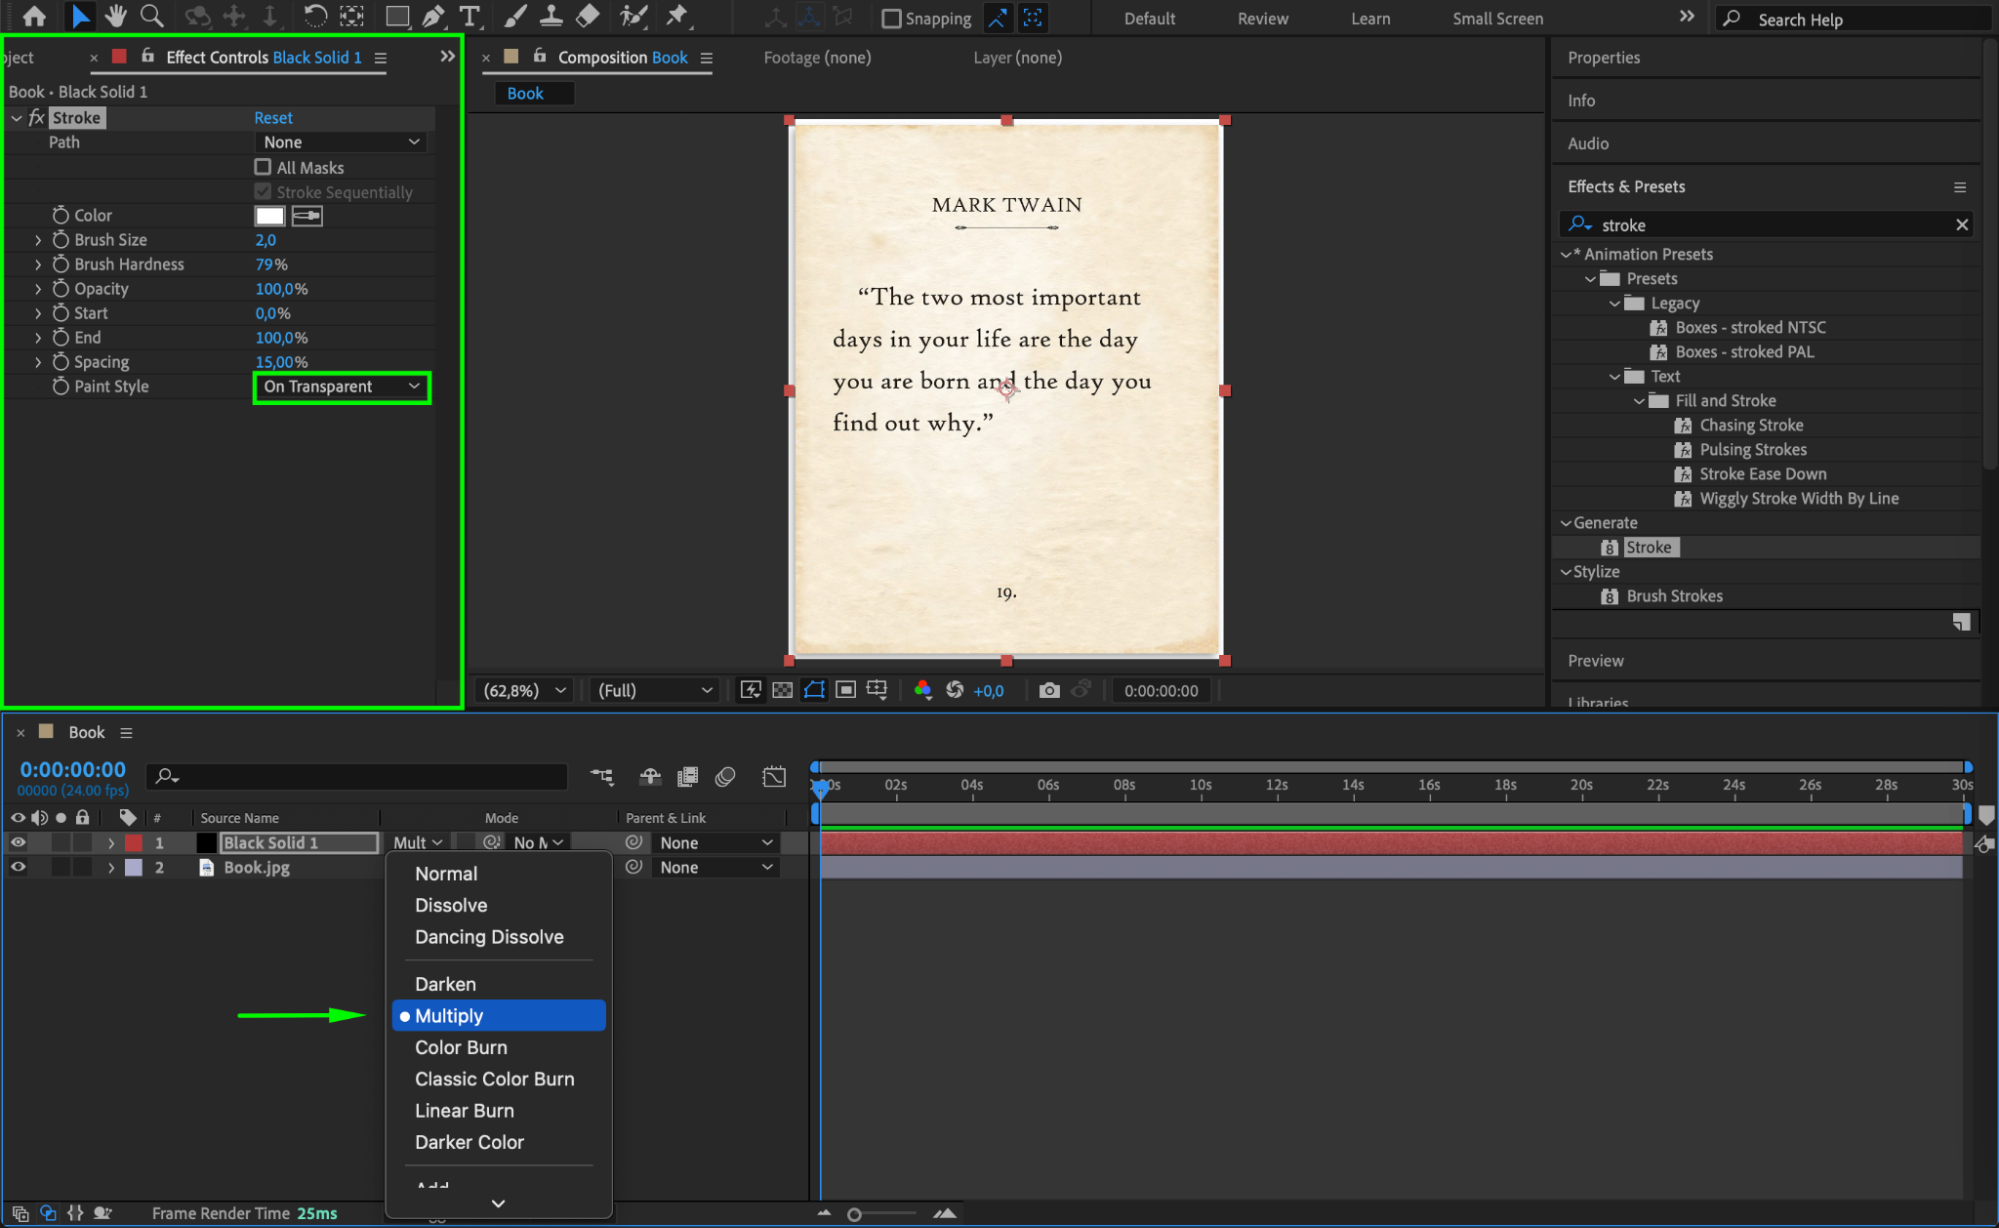Take snapshot with camera icon

(1048, 690)
